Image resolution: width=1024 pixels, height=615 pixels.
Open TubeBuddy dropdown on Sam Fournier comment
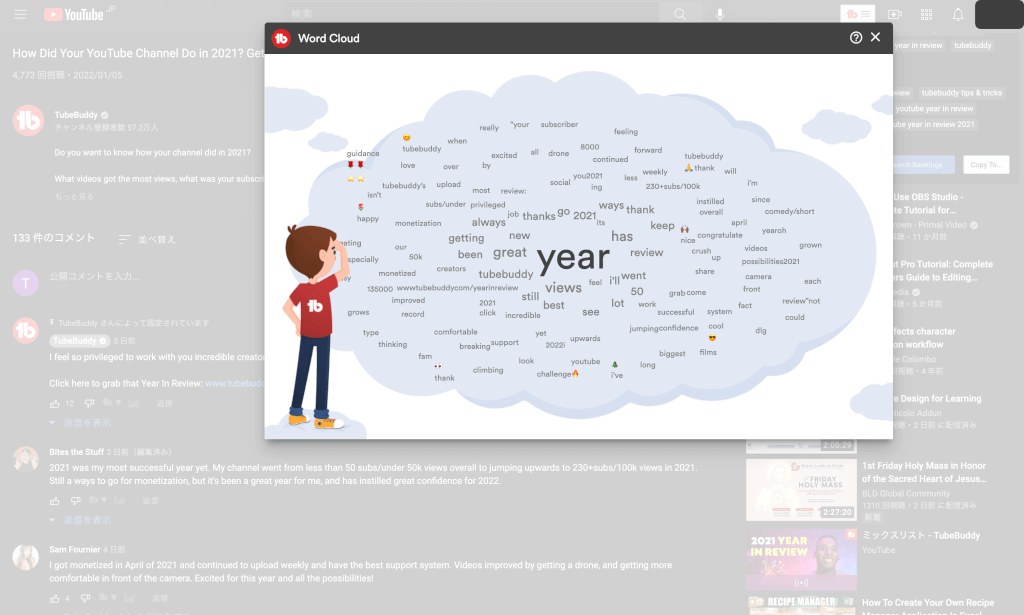pyautogui.click(x=108, y=597)
